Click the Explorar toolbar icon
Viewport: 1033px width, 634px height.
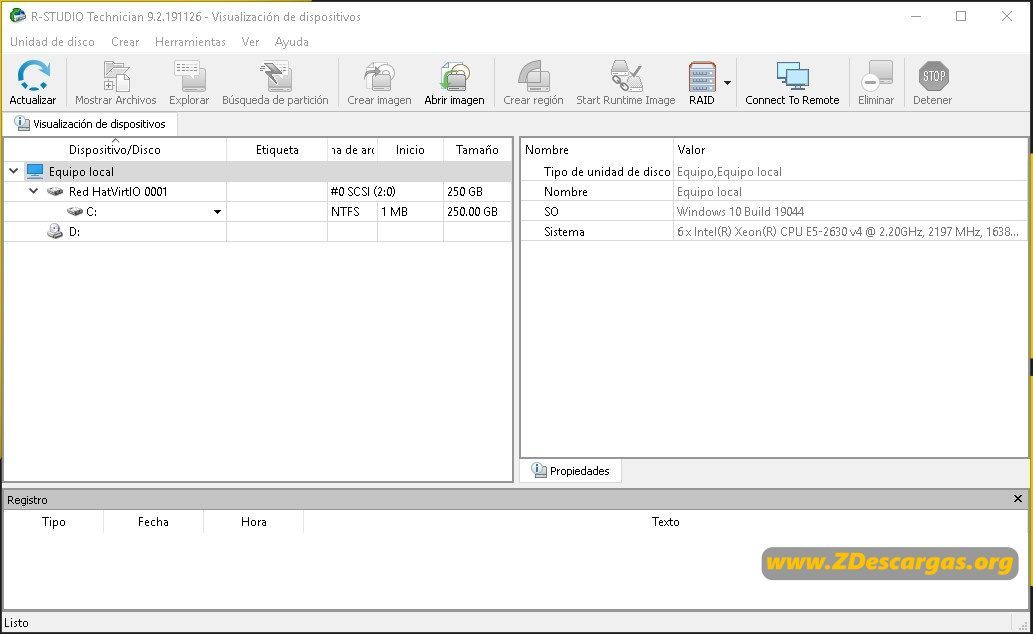189,76
